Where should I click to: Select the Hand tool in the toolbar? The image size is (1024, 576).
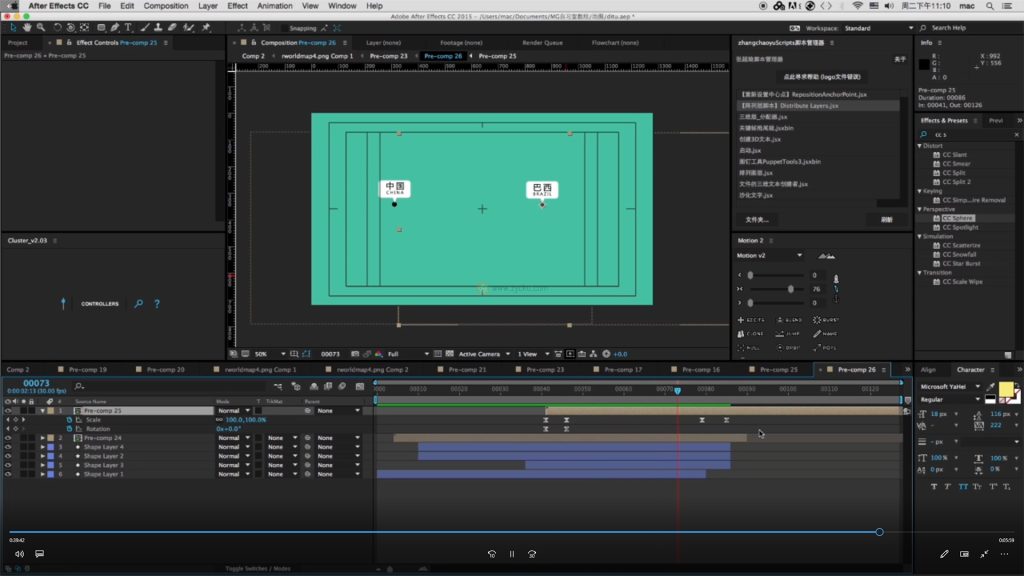point(25,27)
